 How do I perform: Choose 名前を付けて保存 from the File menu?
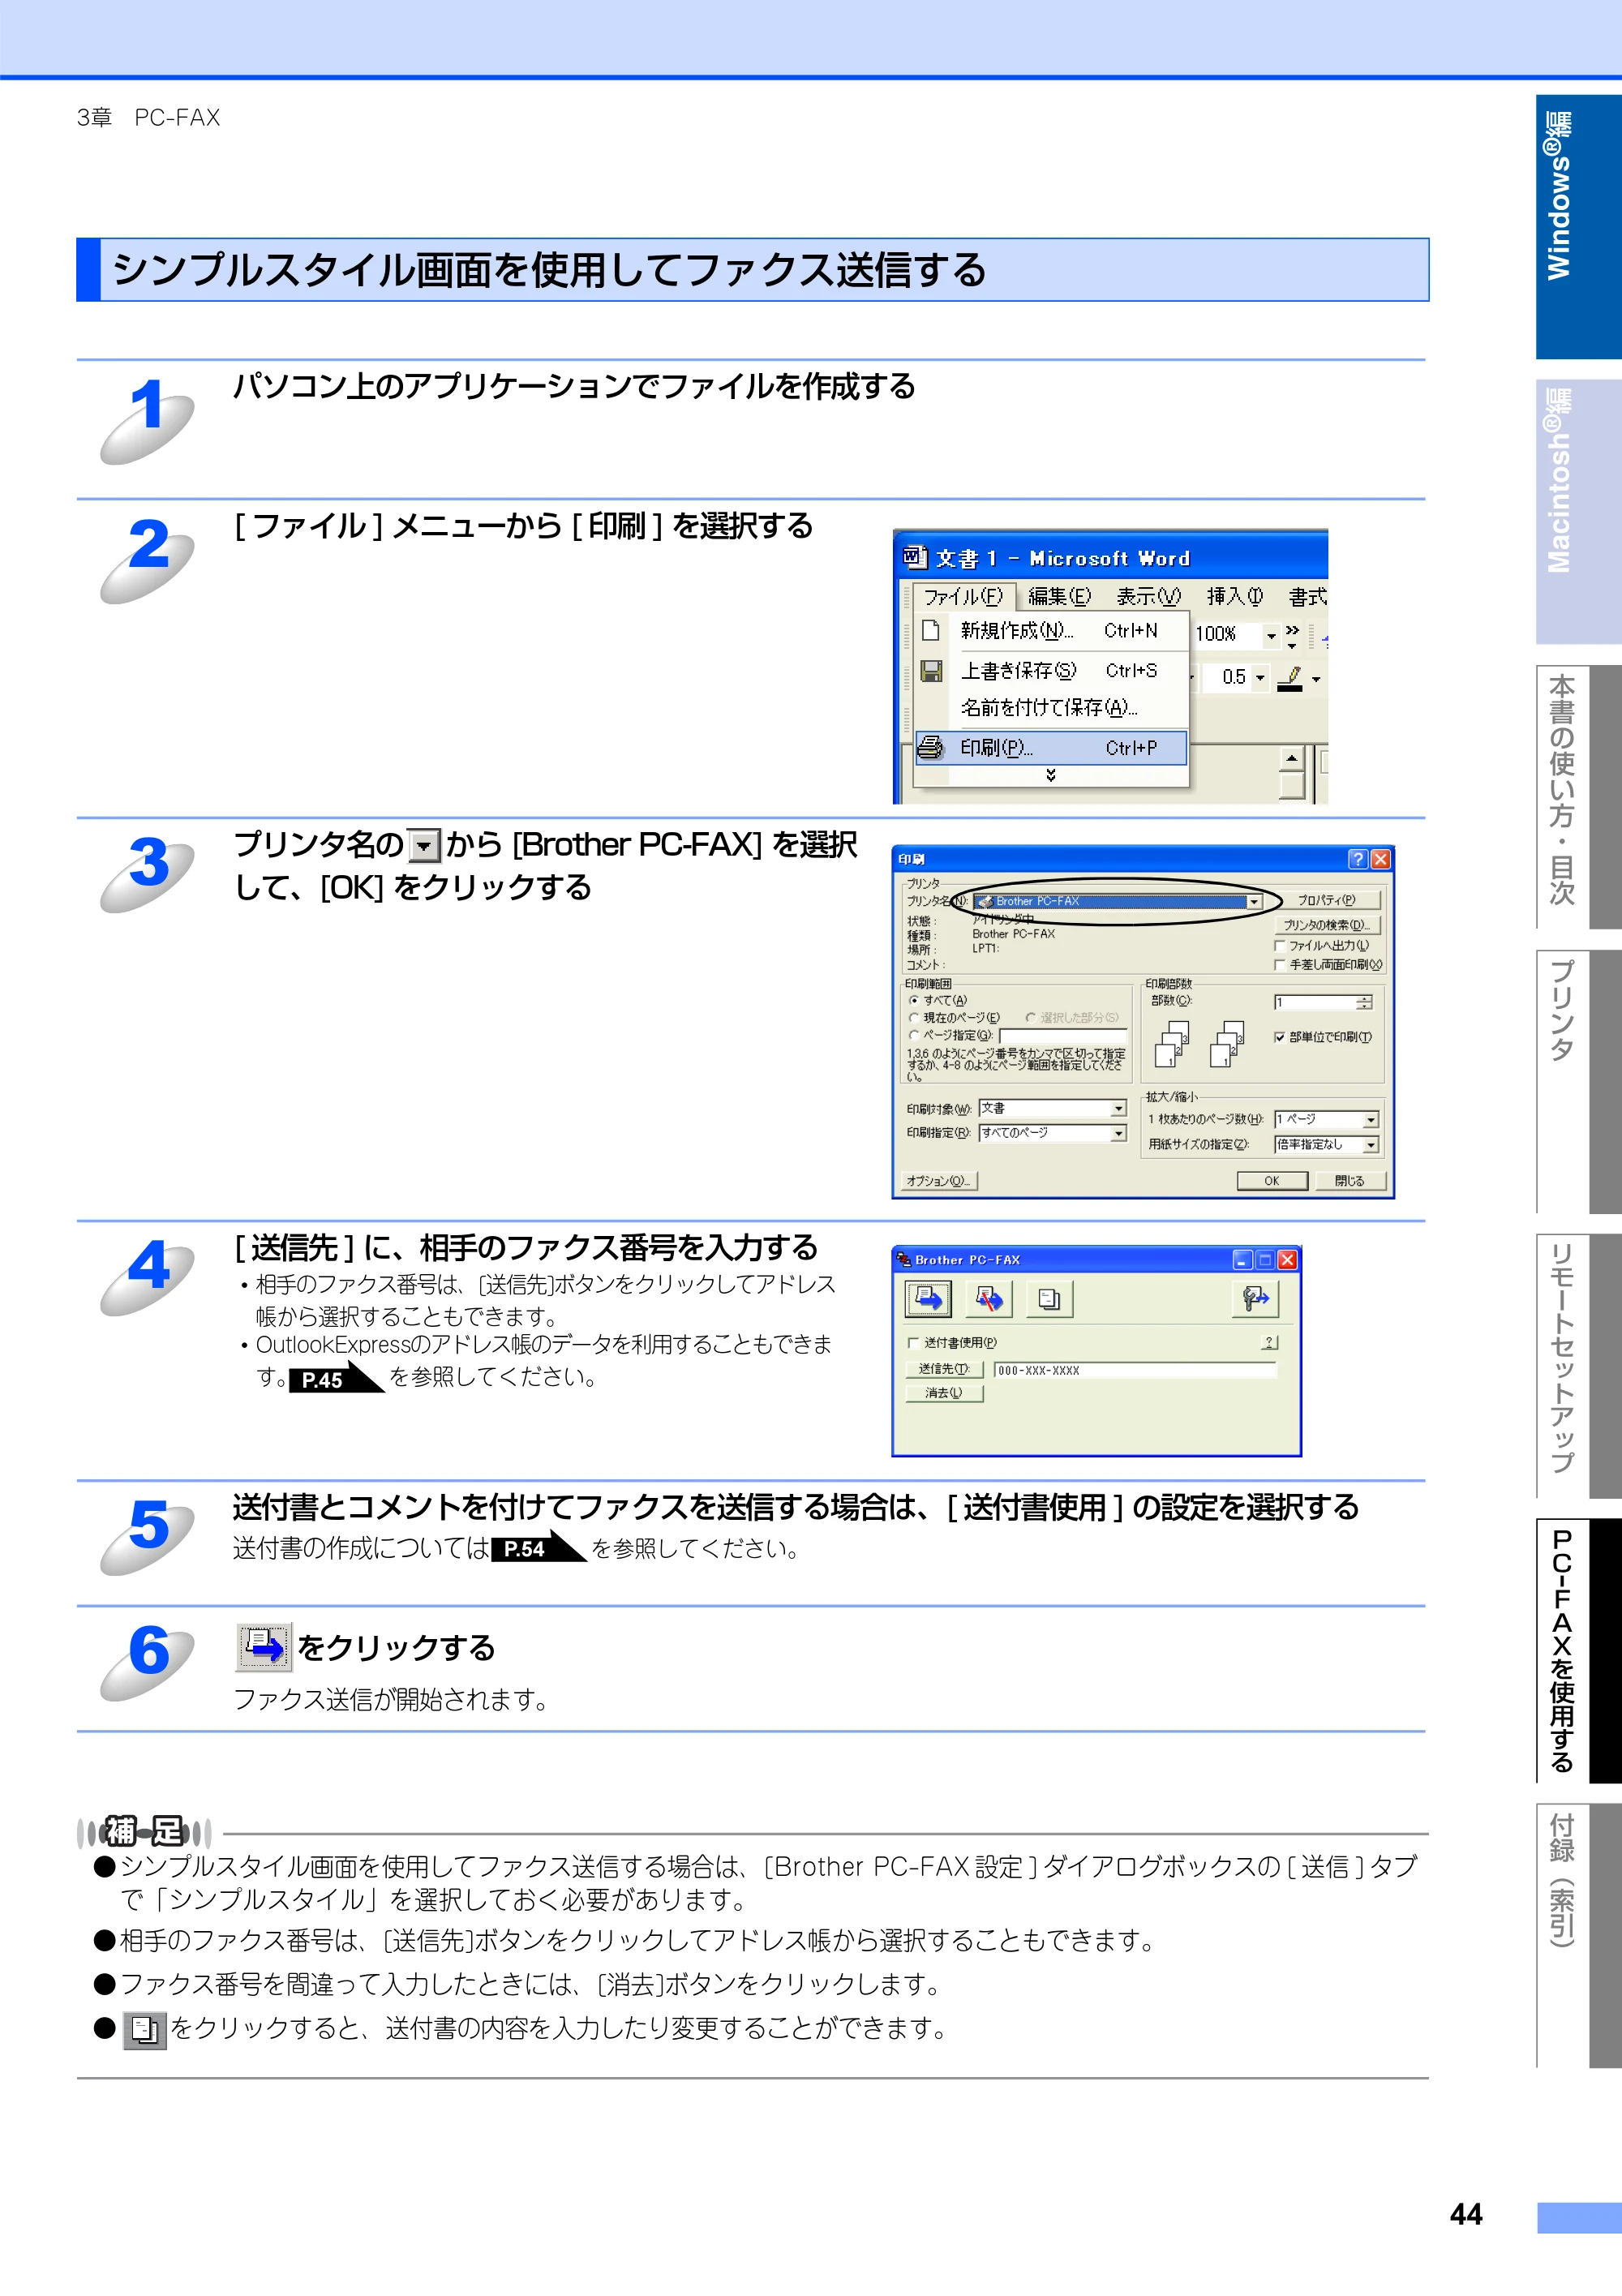click(1049, 708)
